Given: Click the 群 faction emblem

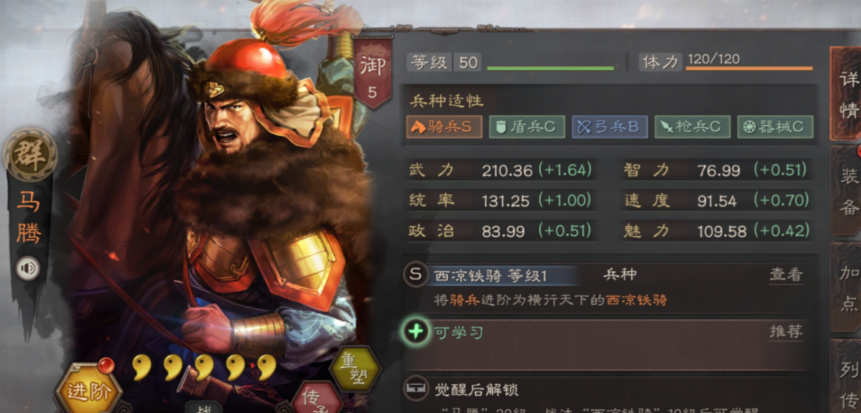Looking at the screenshot, I should [30, 155].
